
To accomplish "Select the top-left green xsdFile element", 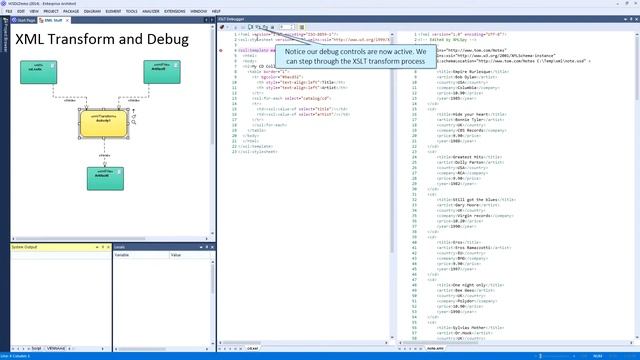I will pyautogui.click(x=38, y=72).
